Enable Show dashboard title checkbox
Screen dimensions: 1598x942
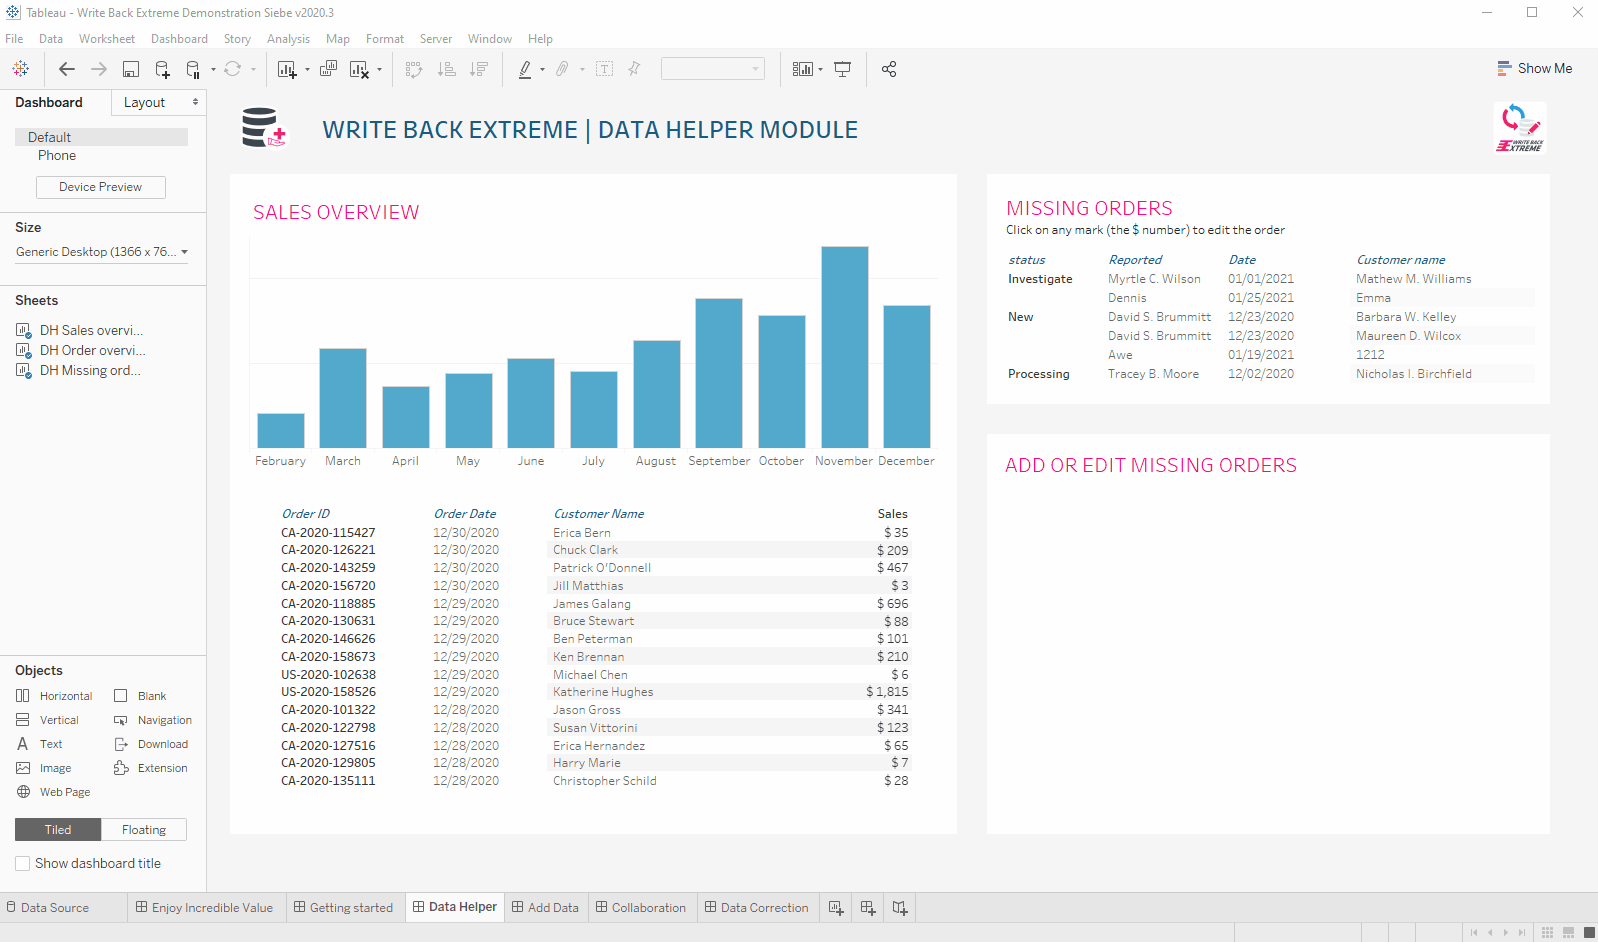(23, 863)
